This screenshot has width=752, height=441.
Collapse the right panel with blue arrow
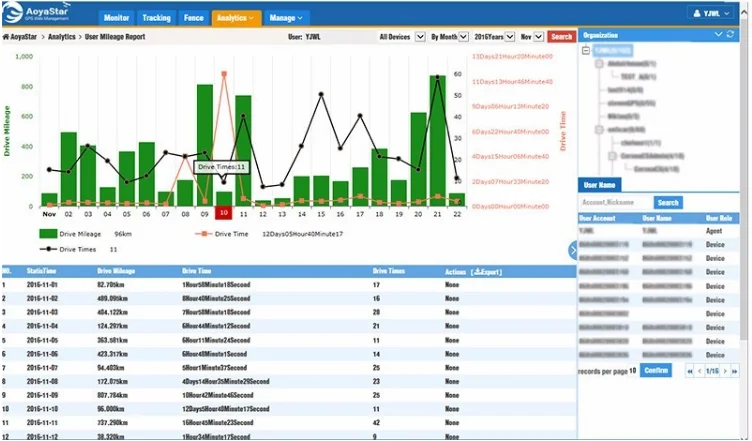(573, 251)
